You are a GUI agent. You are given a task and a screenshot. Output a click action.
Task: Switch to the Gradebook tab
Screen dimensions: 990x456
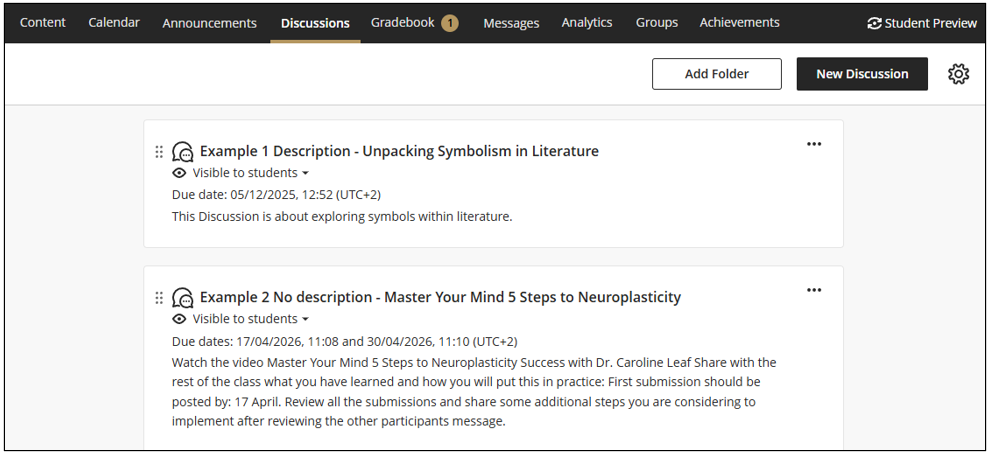403,23
